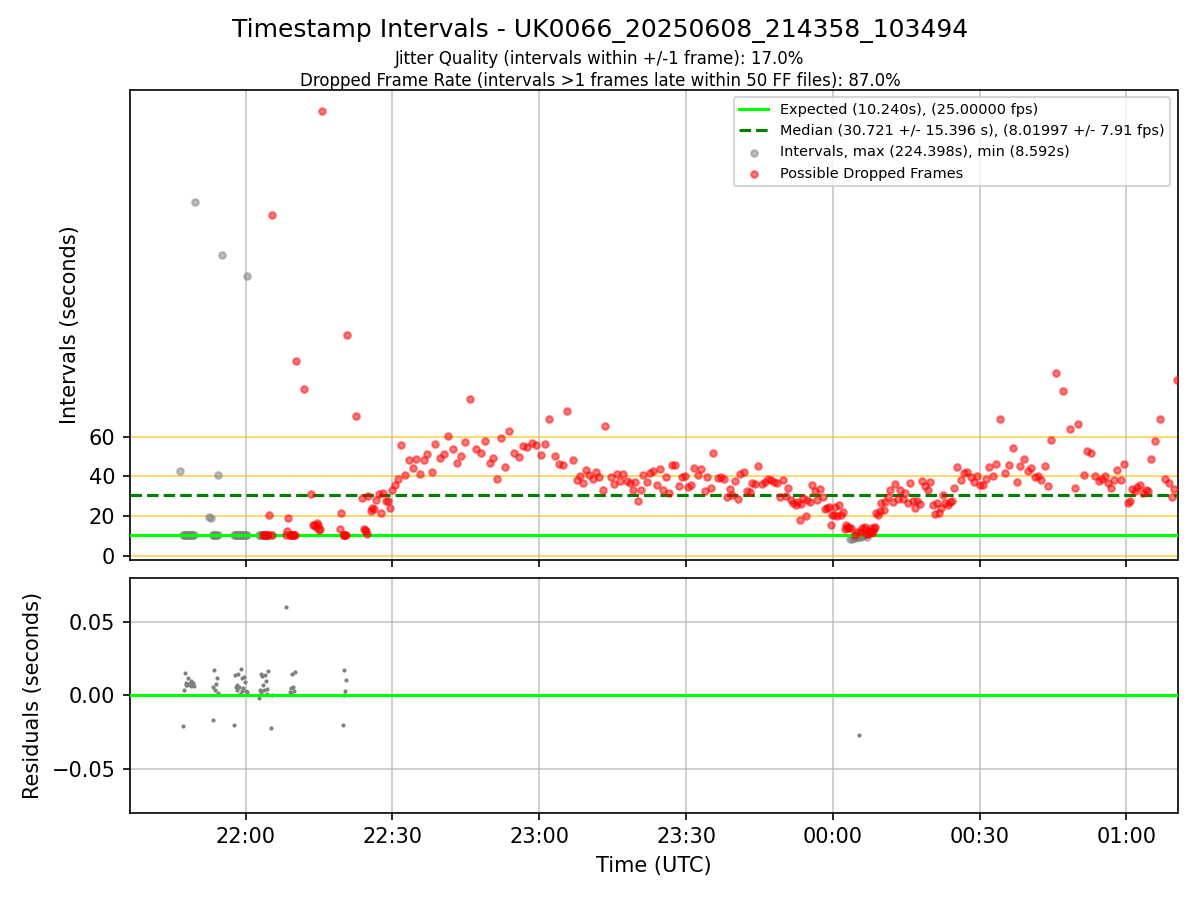The height and width of the screenshot is (900, 1200).
Task: Click the "Jitter Quality" 17.0% subtitle line
Action: 599,58
